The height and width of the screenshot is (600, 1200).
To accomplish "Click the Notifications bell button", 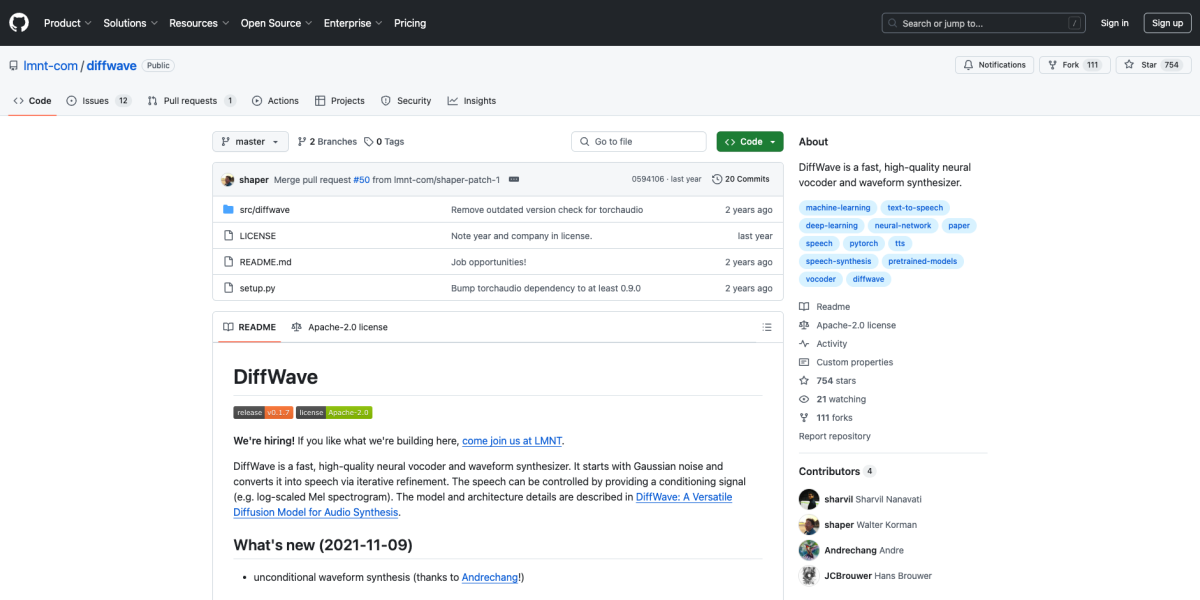I will [993, 65].
